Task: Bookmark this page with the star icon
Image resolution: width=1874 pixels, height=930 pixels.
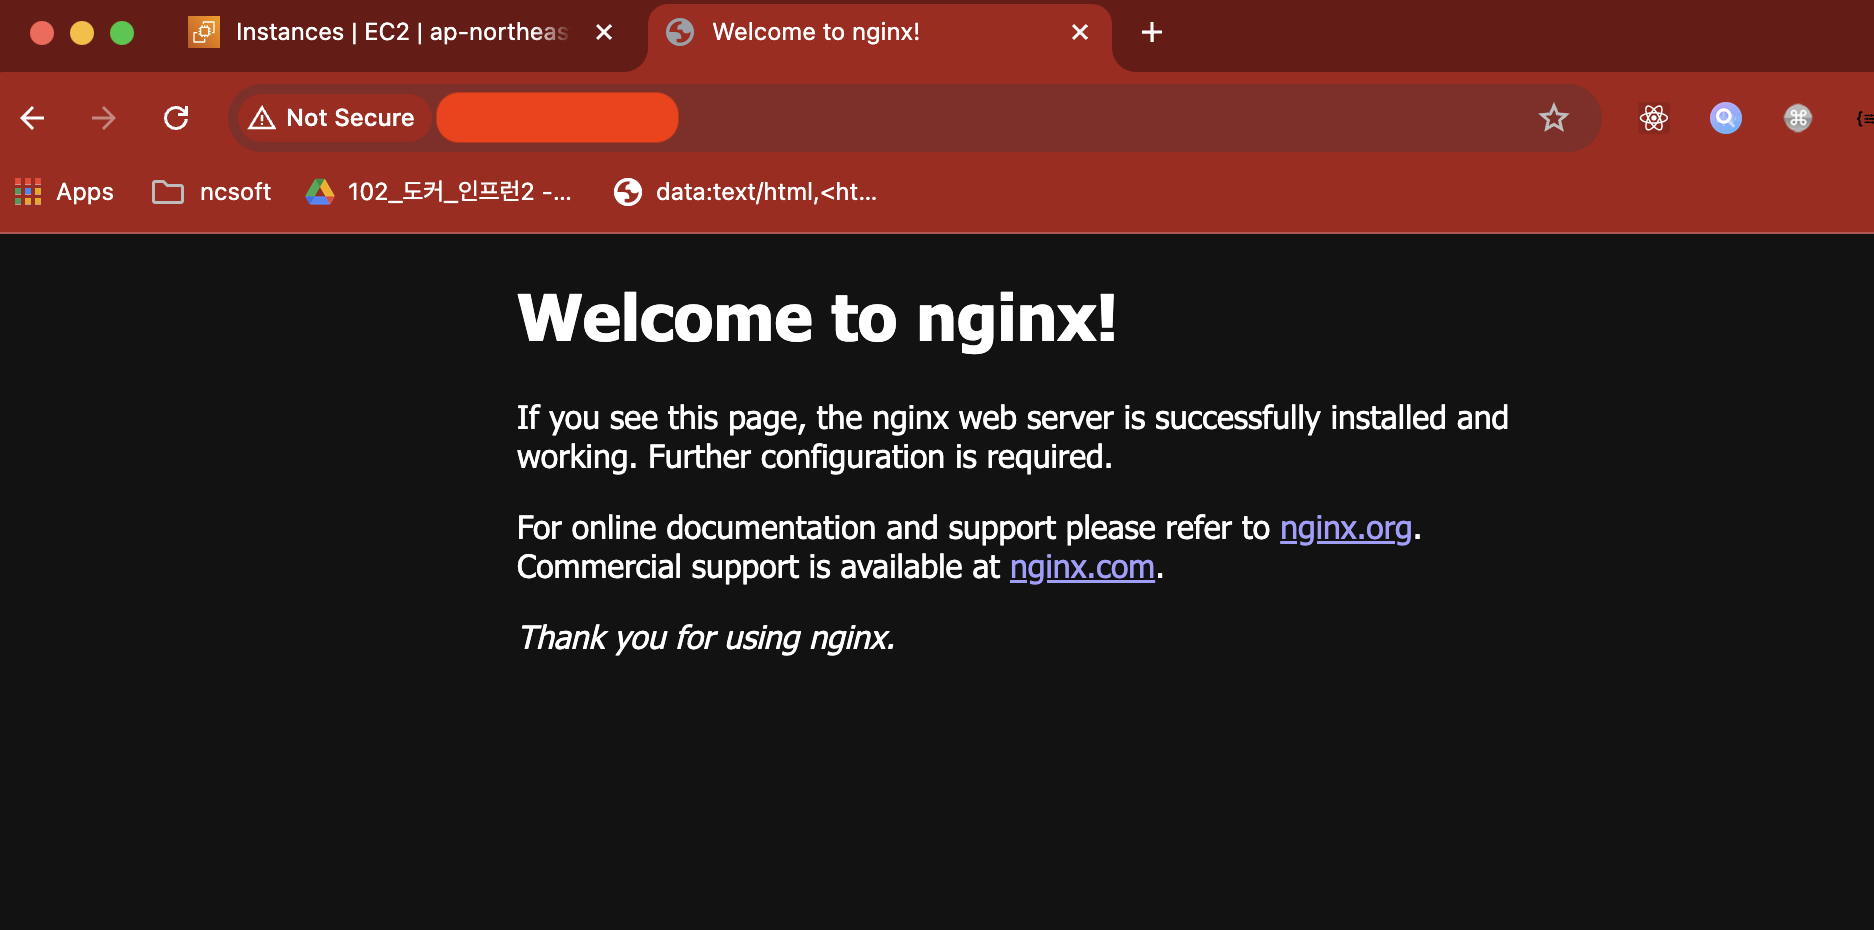Action: (x=1554, y=118)
